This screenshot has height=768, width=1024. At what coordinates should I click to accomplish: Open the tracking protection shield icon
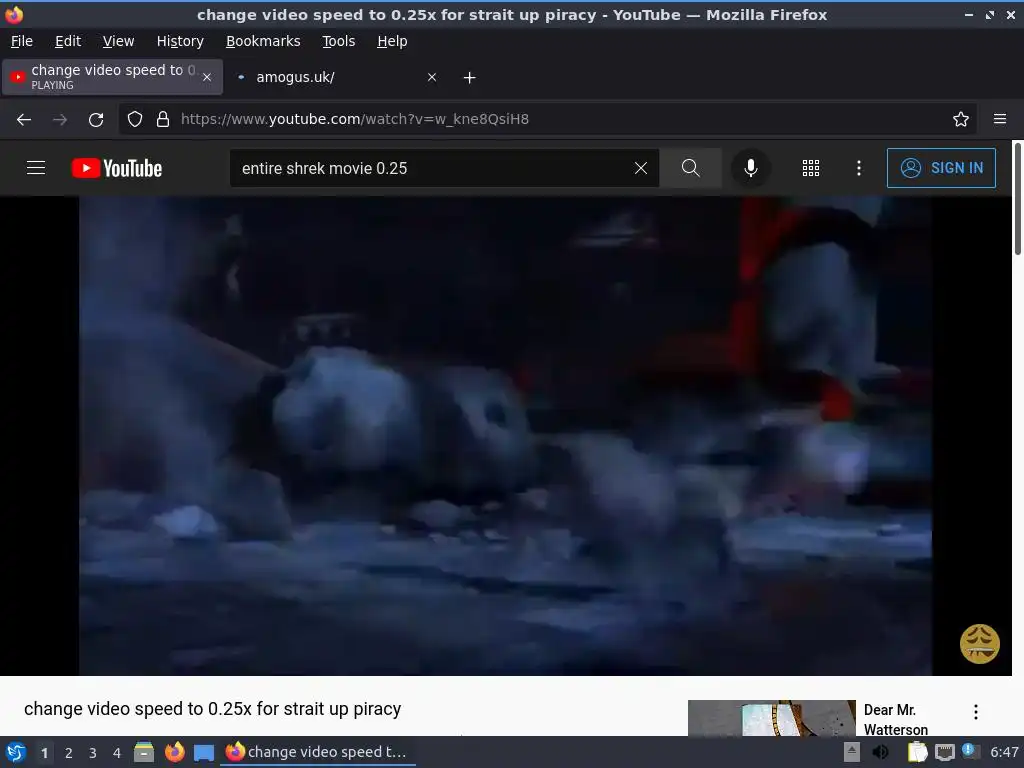tap(135, 120)
